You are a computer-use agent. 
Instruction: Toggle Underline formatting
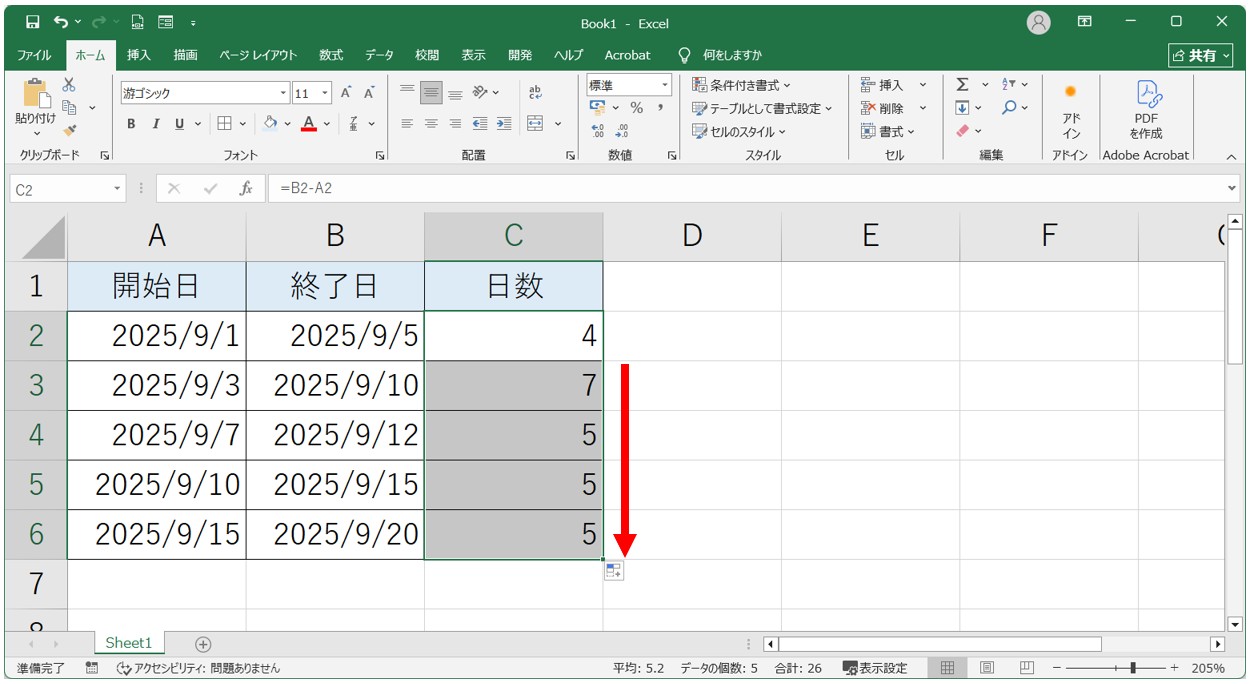[180, 124]
